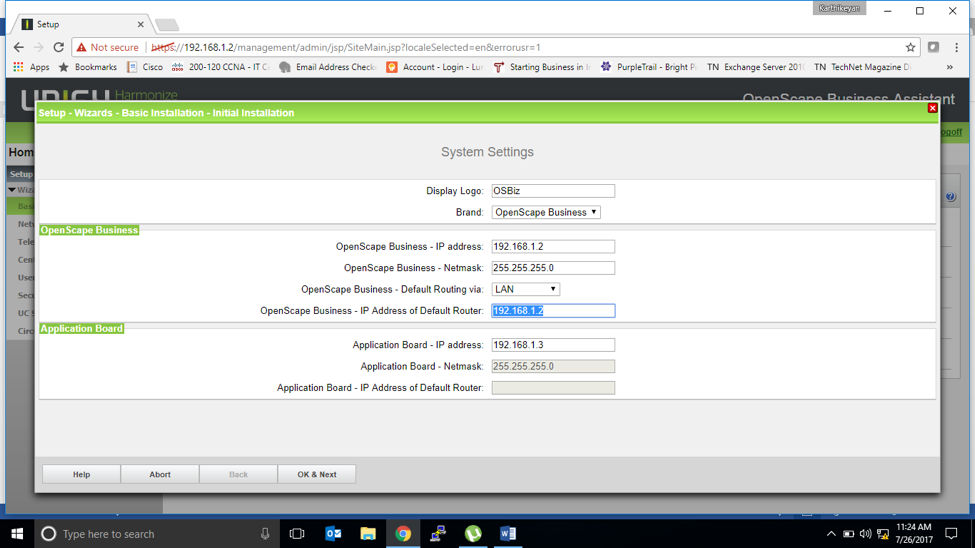
Task: Click the browser extension icon
Action: click(x=933, y=47)
